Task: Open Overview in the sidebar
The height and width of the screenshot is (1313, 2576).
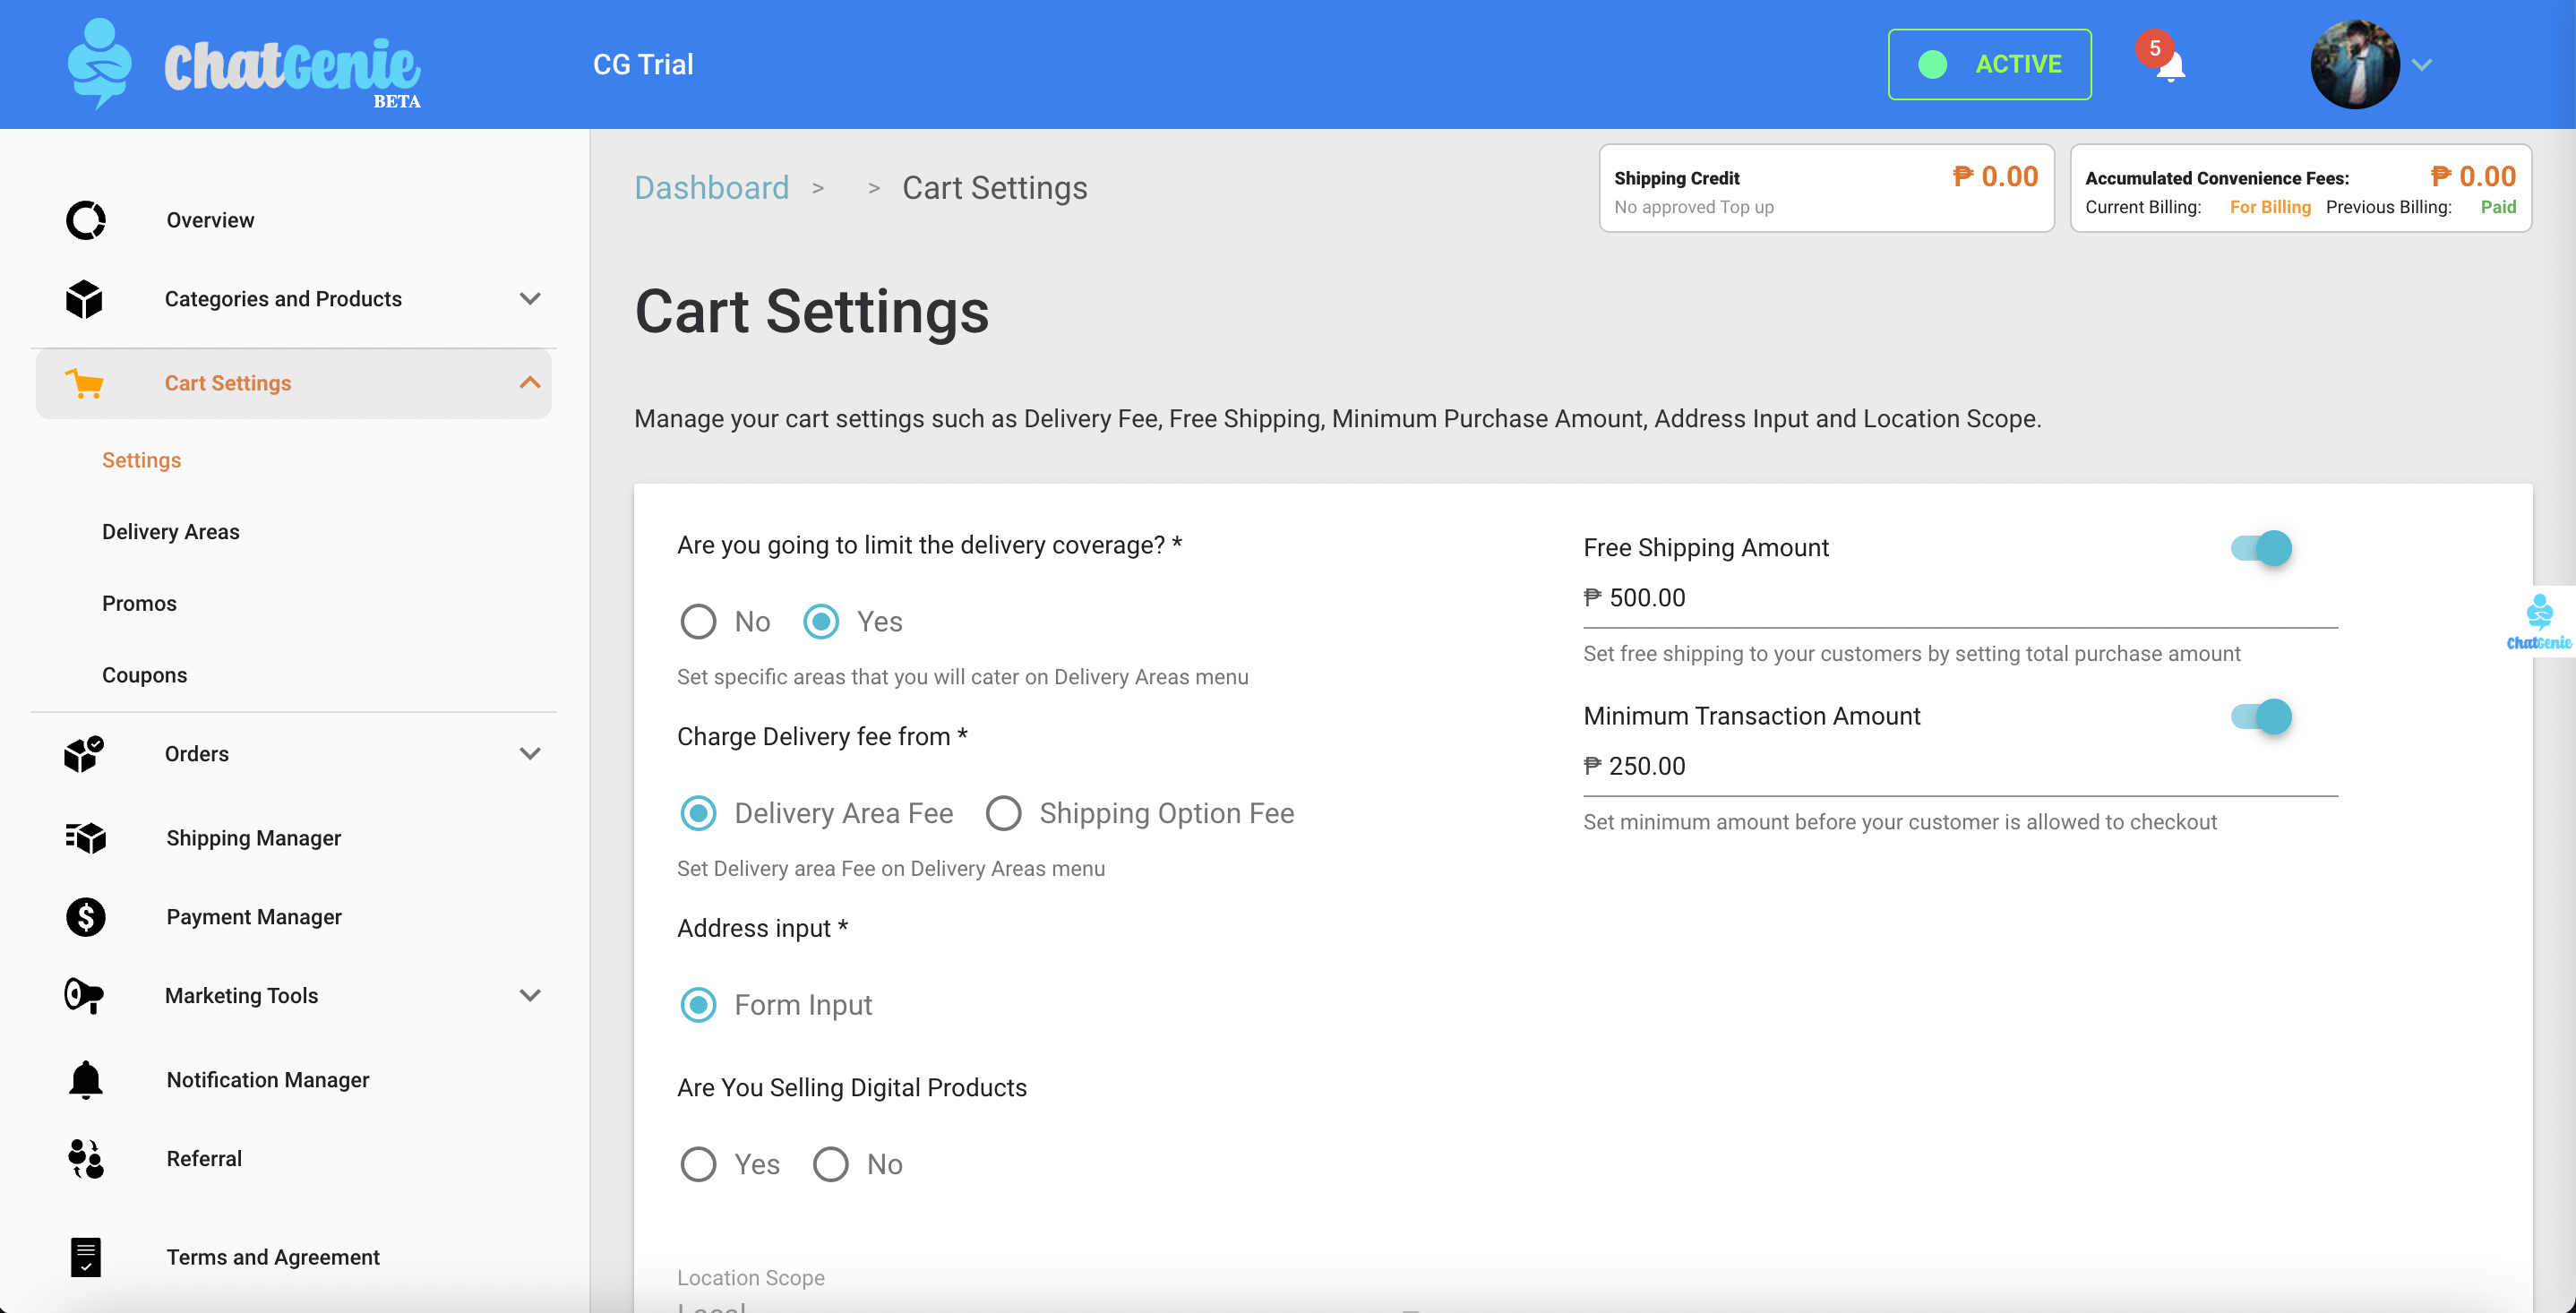Action: pos(210,220)
